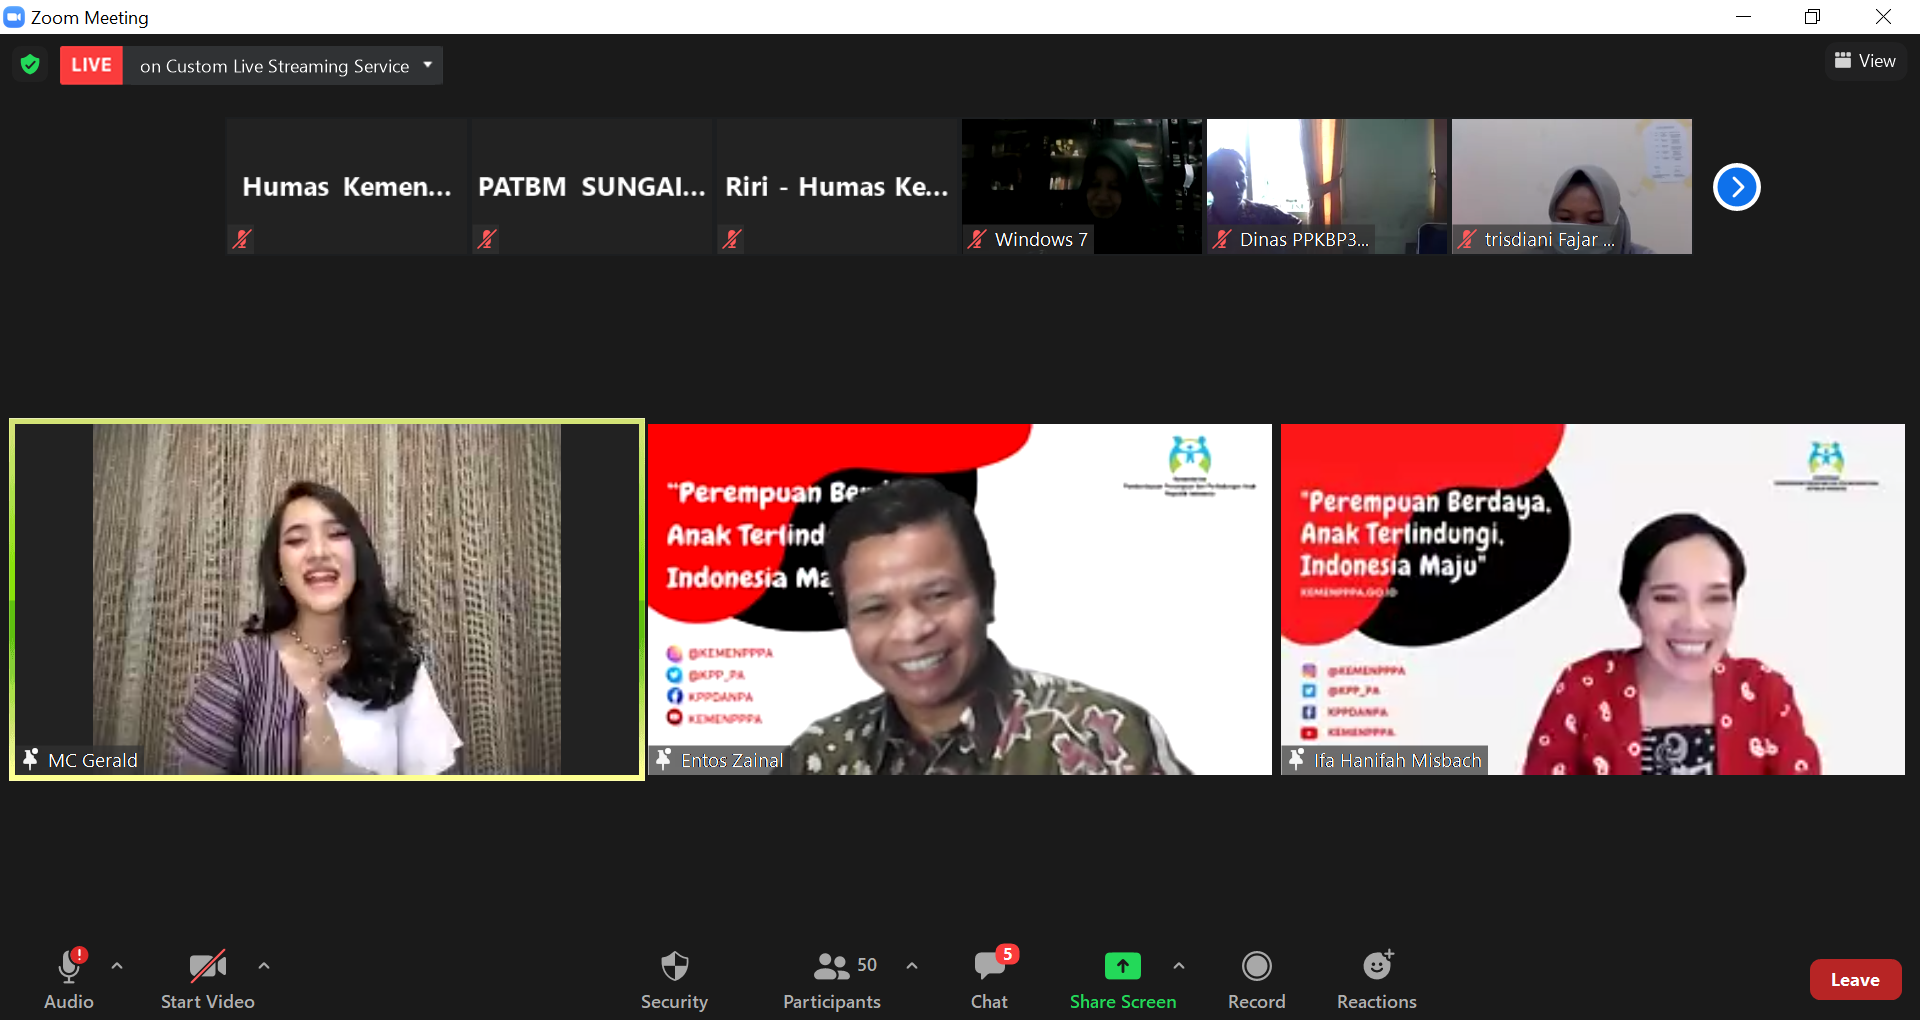Screen dimensions: 1920x1020
Task: Open the Participants panel
Action: [x=831, y=979]
